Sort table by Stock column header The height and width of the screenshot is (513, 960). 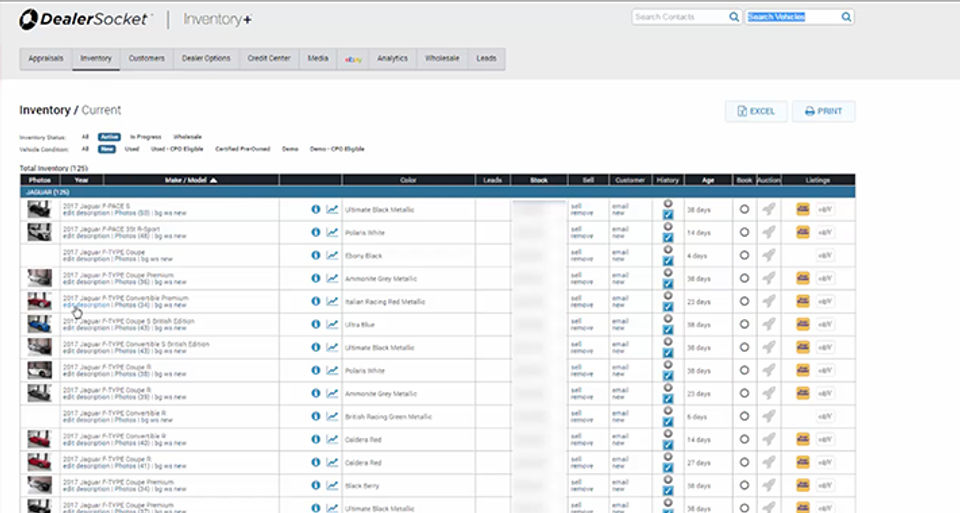coord(539,180)
